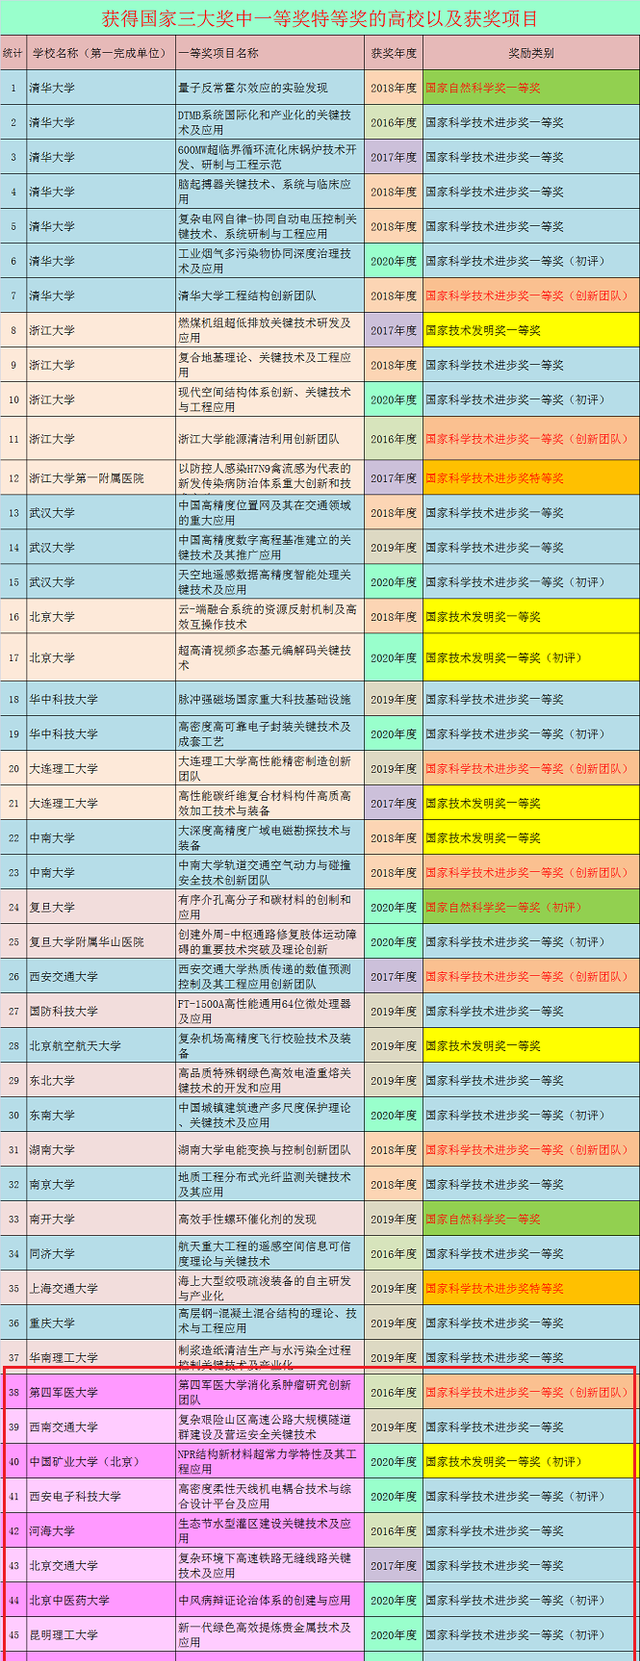Click the school cell 国防科技大学
The width and height of the screenshot is (640, 1661).
click(x=100, y=1011)
